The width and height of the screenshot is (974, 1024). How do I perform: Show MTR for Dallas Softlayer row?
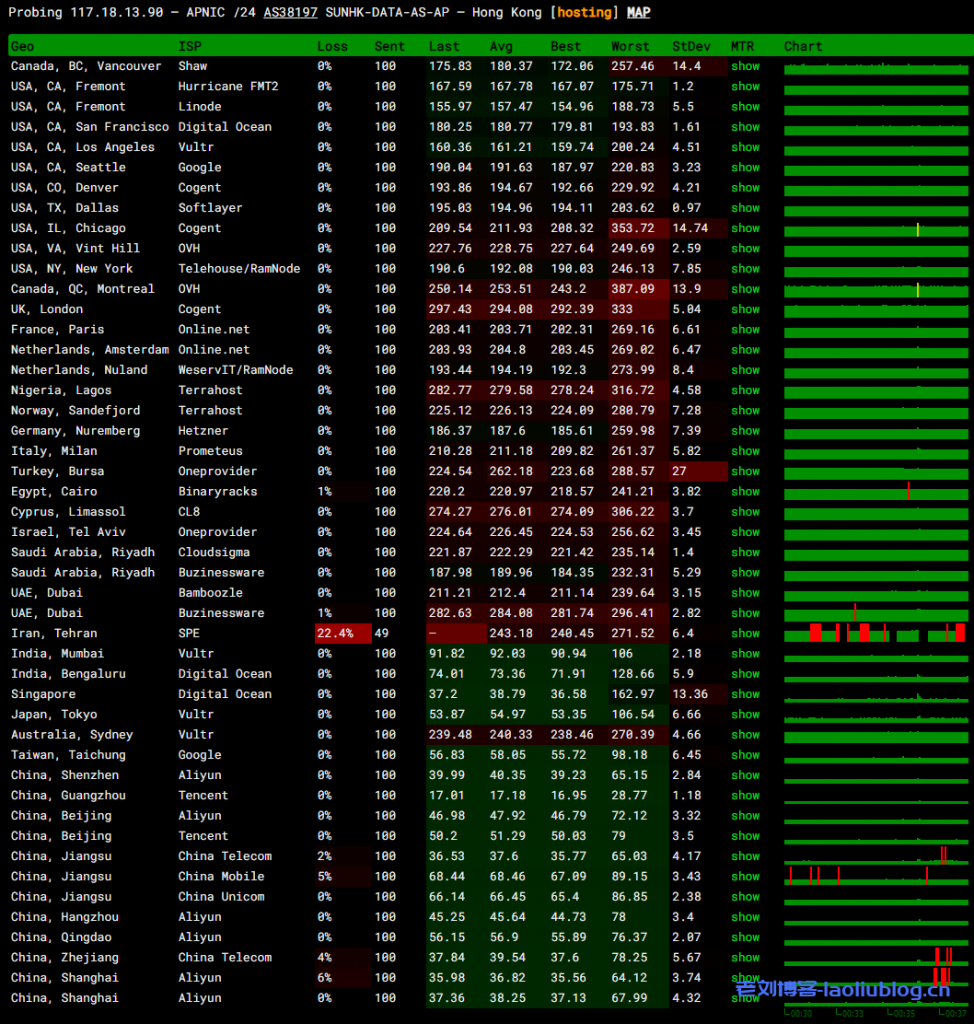pos(745,208)
